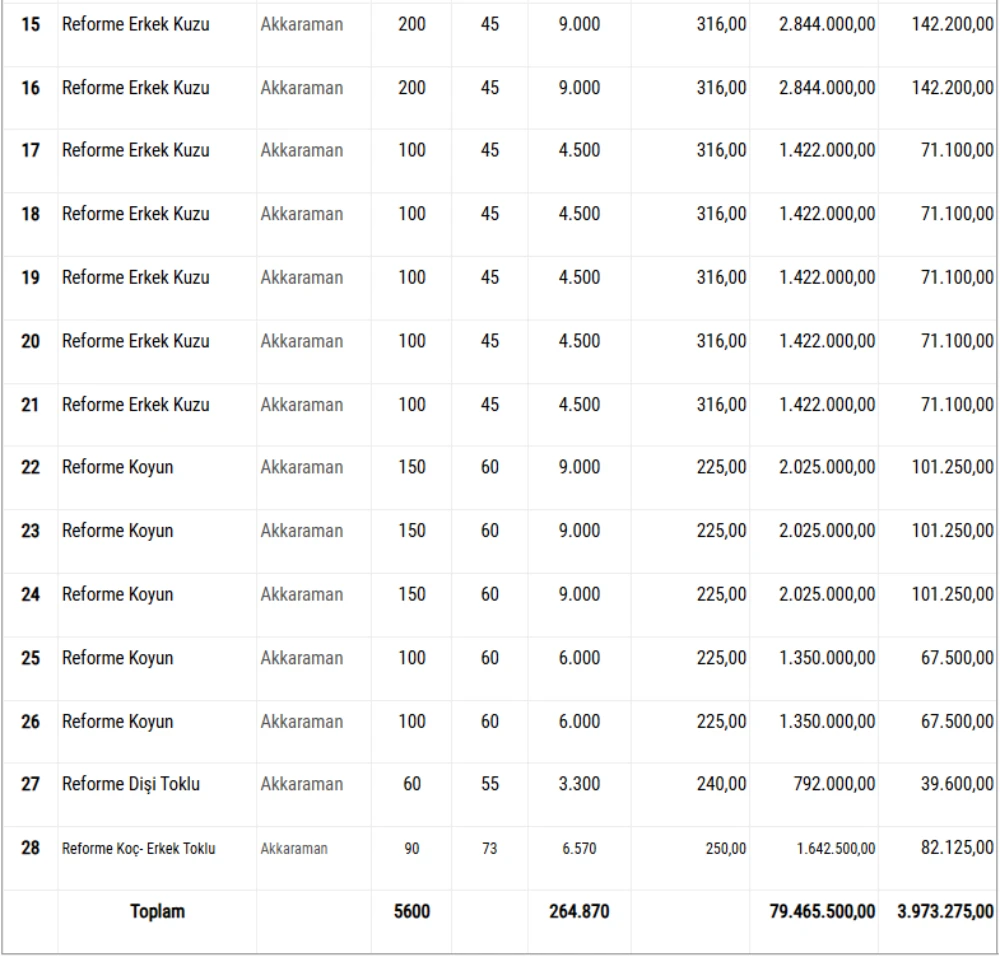Select price 240,00 in row 27
This screenshot has height=957, width=1000.
tap(721, 784)
